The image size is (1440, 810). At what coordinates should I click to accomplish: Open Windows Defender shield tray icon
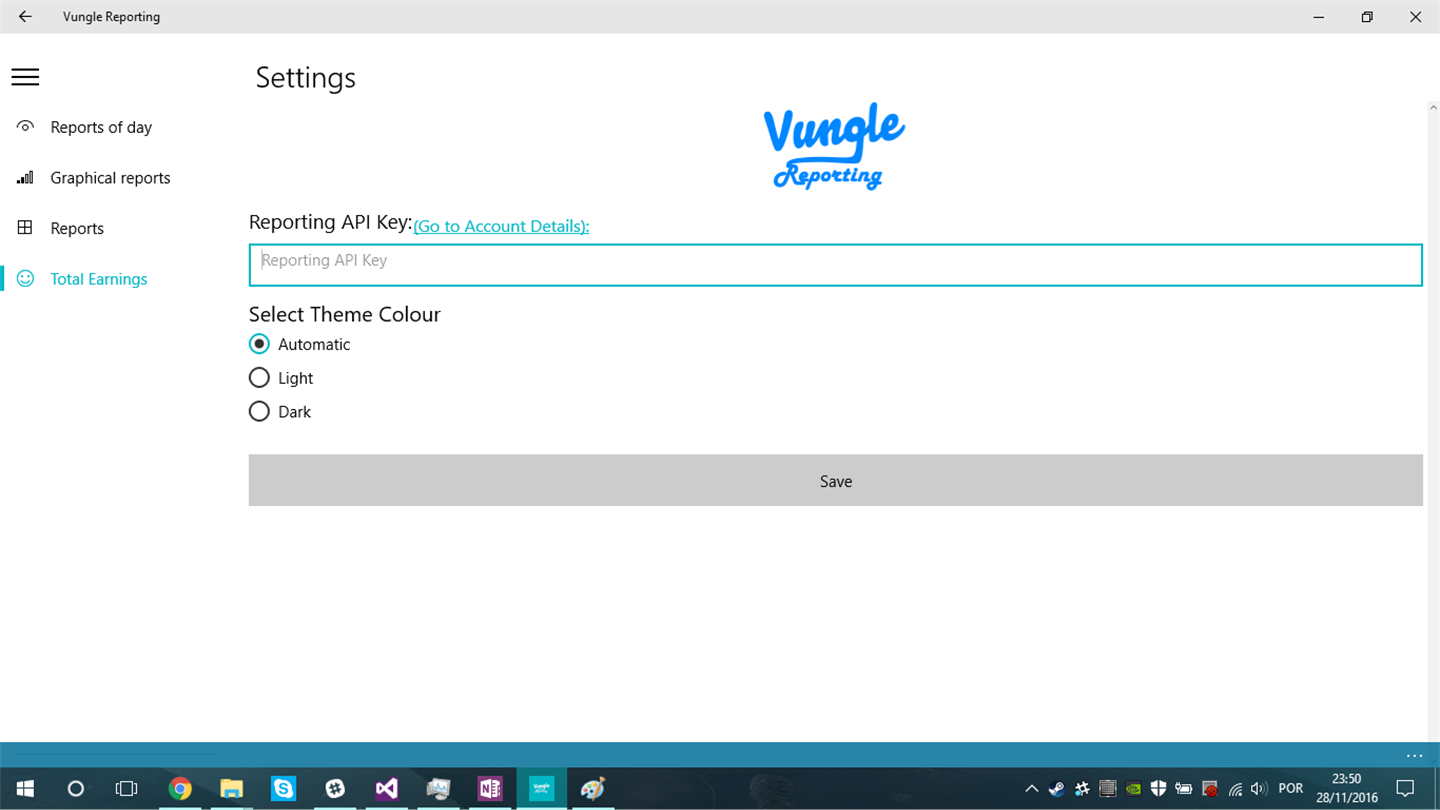(1158, 789)
